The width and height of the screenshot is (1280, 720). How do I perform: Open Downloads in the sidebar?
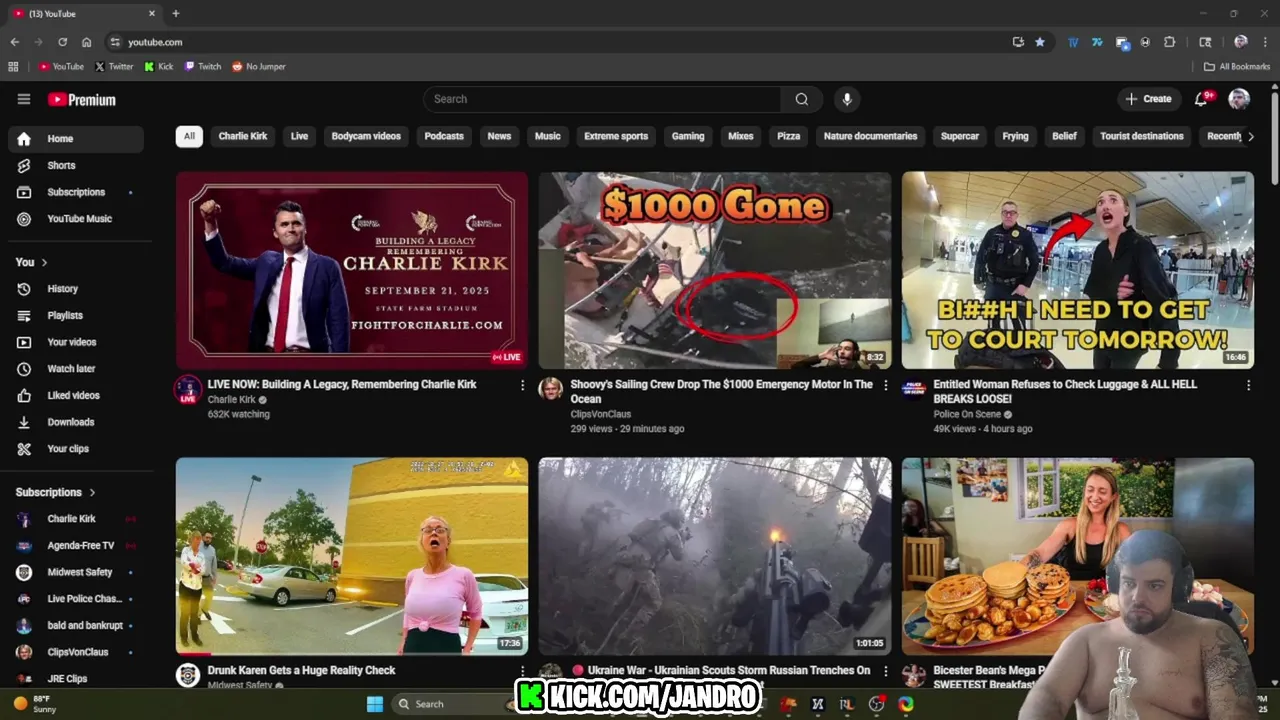pos(75,422)
